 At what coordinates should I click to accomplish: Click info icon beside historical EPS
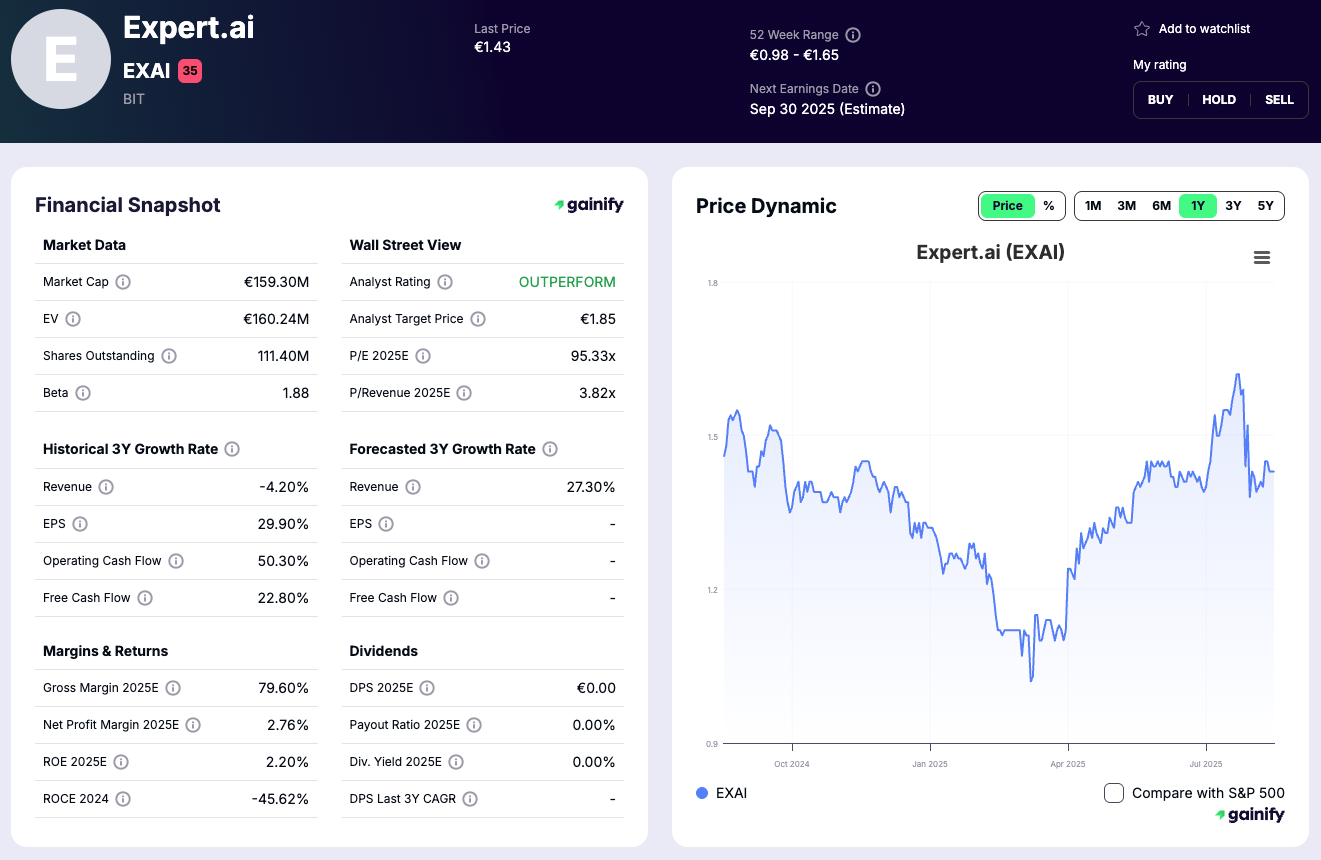pyautogui.click(x=80, y=524)
